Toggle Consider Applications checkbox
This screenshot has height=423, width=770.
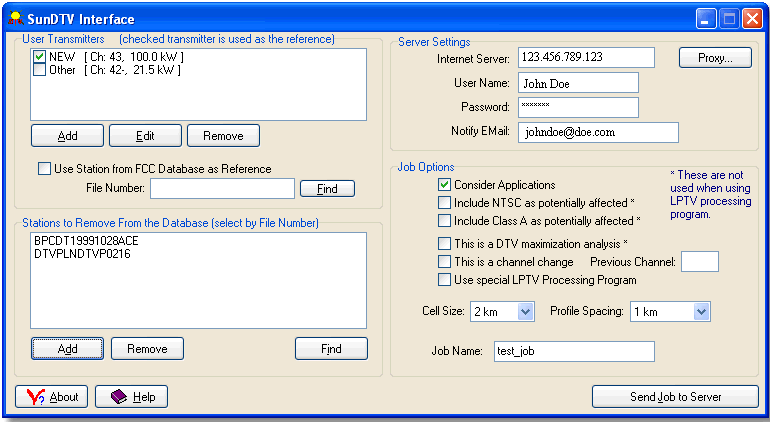pos(444,185)
